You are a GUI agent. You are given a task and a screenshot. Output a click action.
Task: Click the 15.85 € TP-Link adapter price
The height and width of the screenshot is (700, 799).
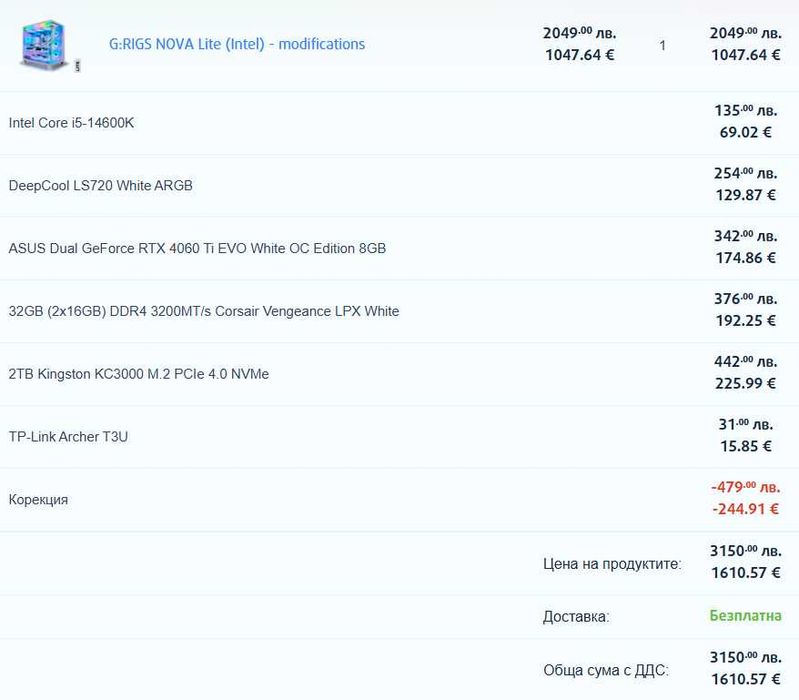pyautogui.click(x=745, y=446)
